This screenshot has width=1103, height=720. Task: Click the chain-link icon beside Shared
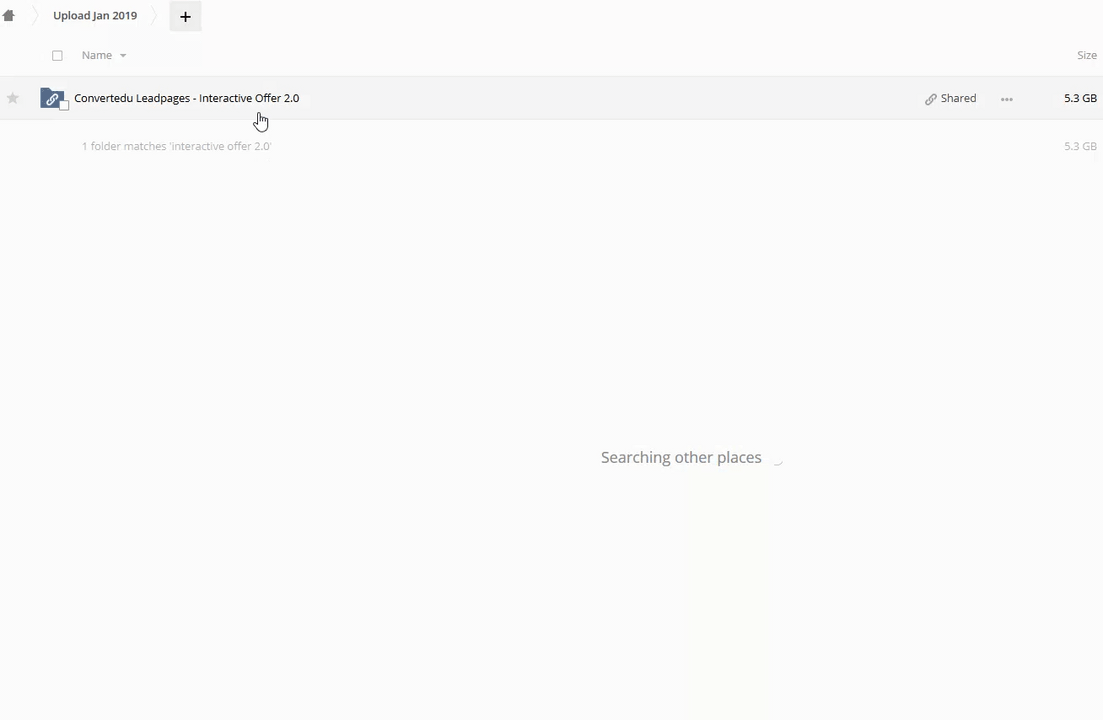[931, 99]
